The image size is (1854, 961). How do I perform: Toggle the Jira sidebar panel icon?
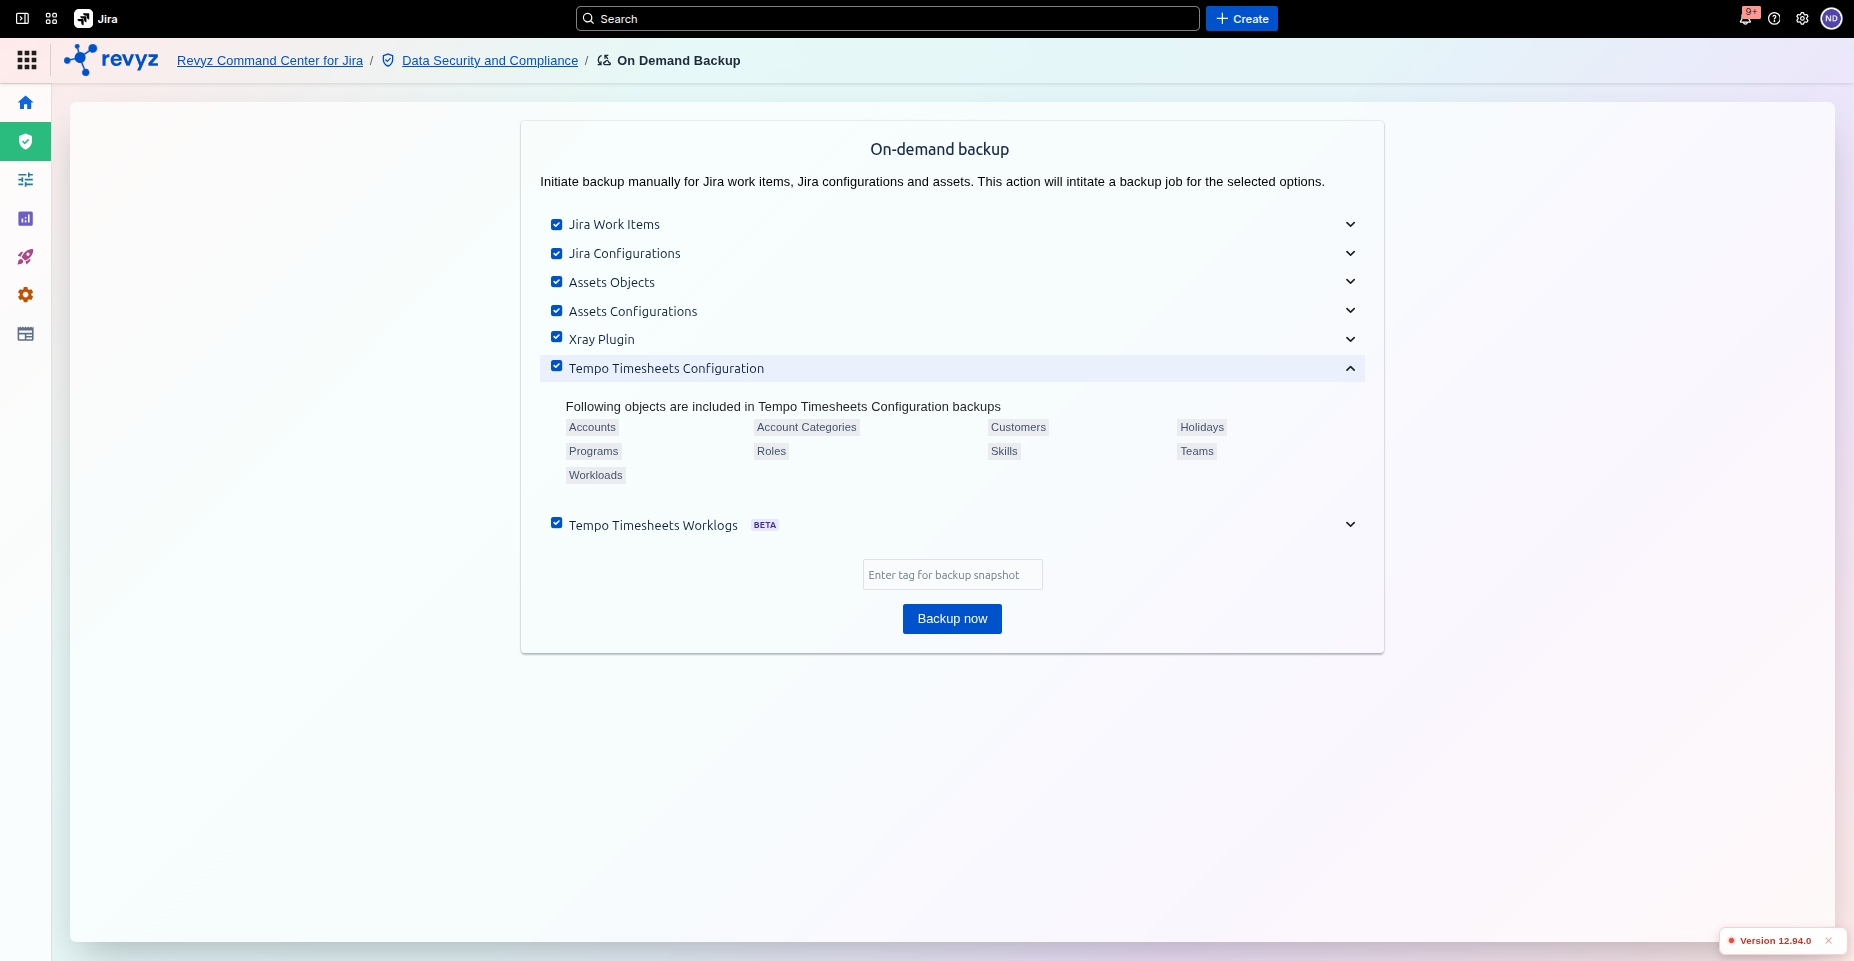[22, 19]
